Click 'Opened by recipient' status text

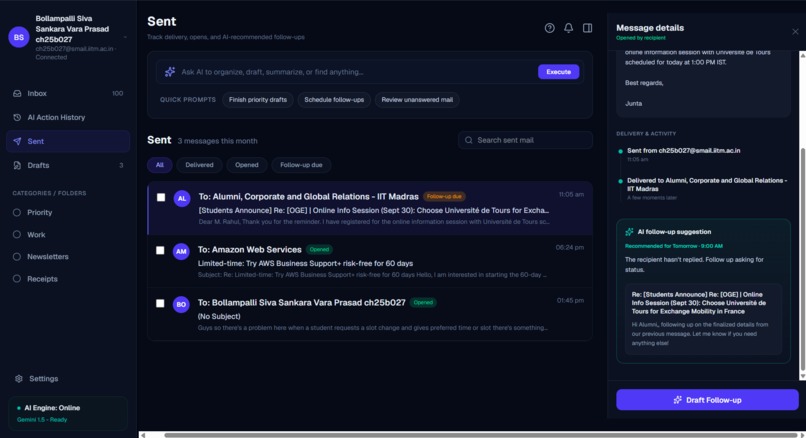640,38
